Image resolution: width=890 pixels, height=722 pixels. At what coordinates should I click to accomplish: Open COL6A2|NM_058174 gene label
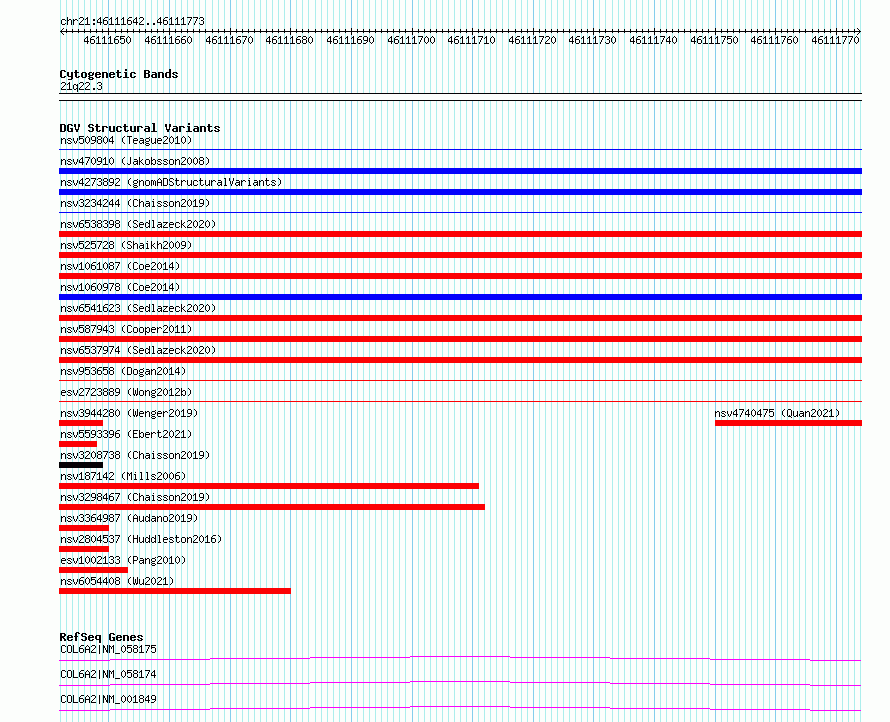point(108,674)
